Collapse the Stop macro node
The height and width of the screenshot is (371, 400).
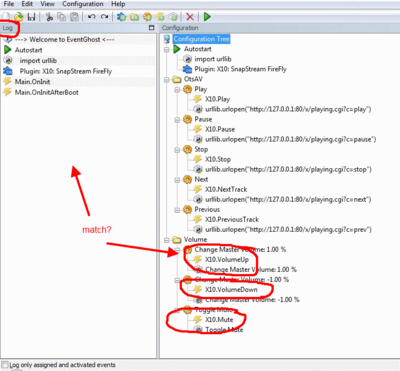coord(177,150)
